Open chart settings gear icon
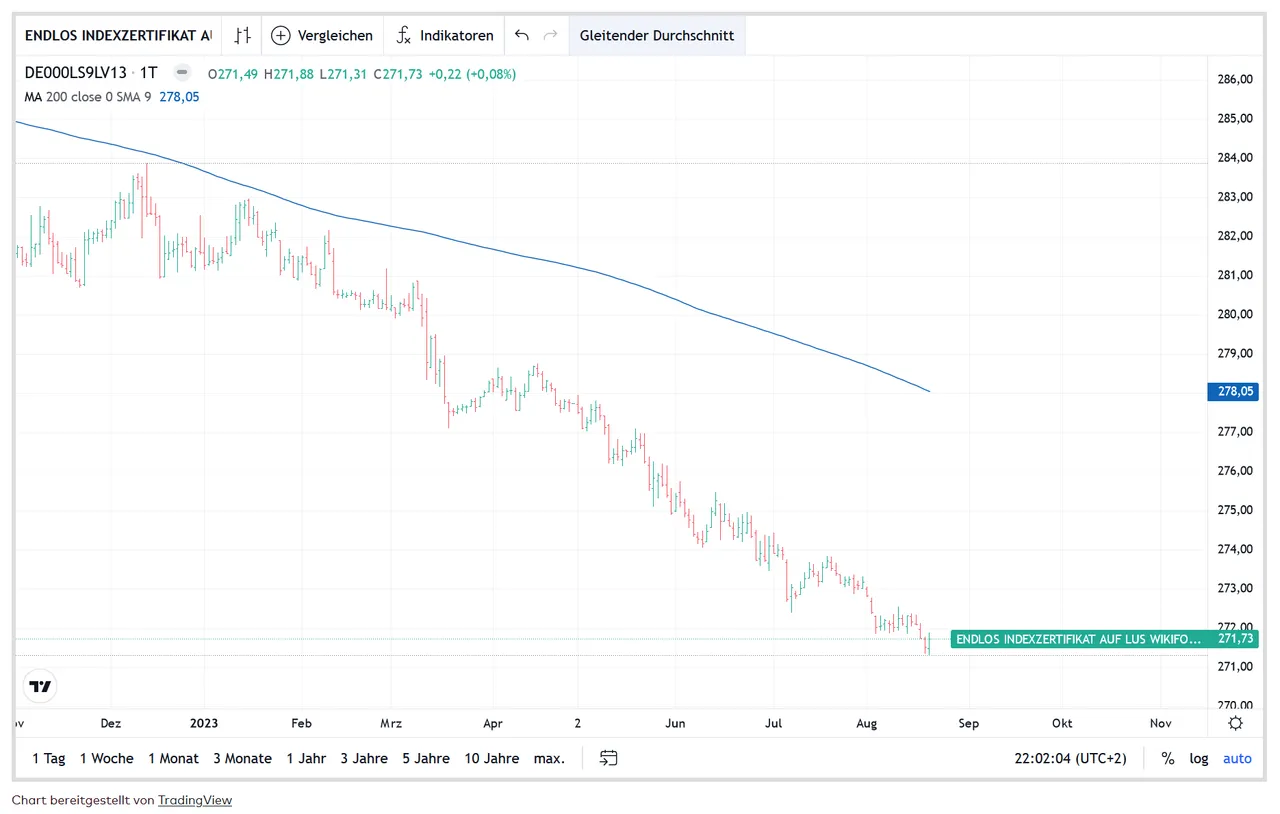 tap(1235, 723)
